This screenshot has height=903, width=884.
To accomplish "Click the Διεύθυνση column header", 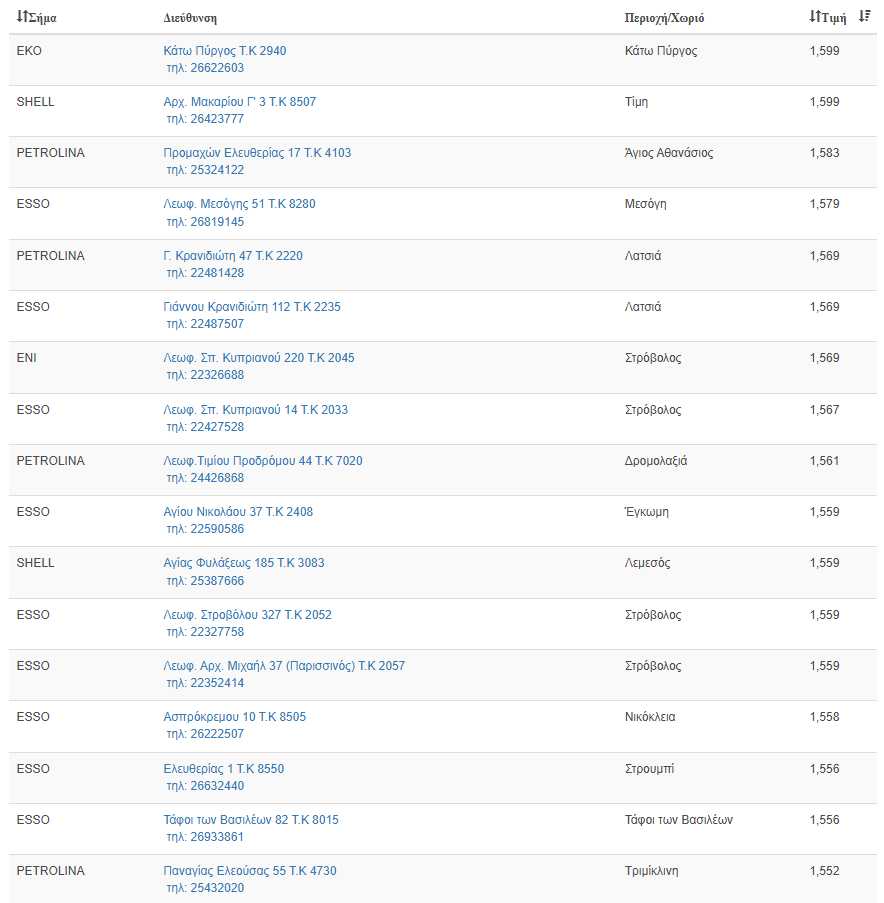I will coord(190,18).
